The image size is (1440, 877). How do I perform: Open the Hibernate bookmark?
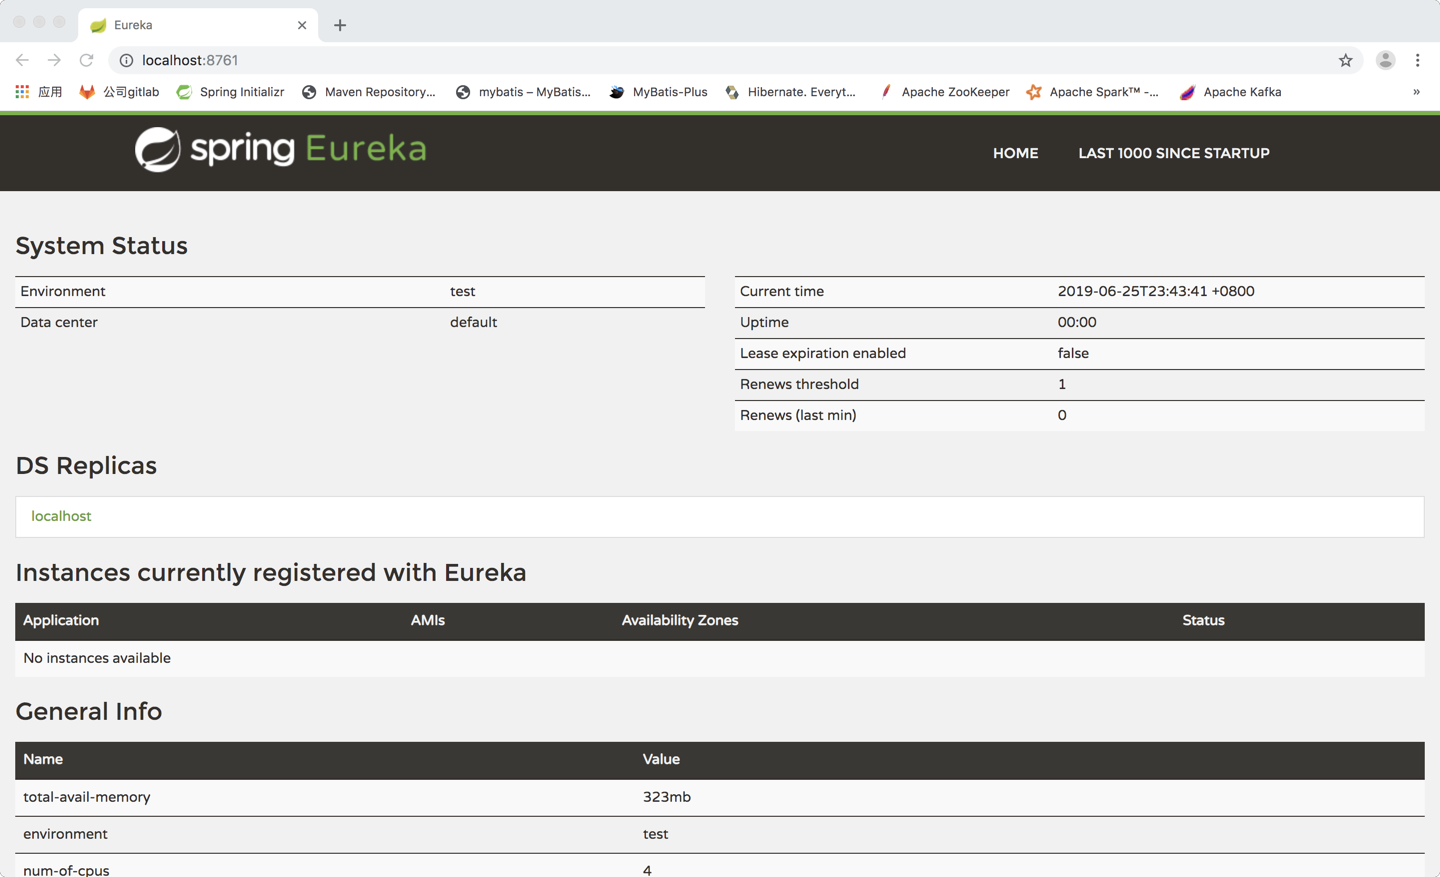coord(790,92)
